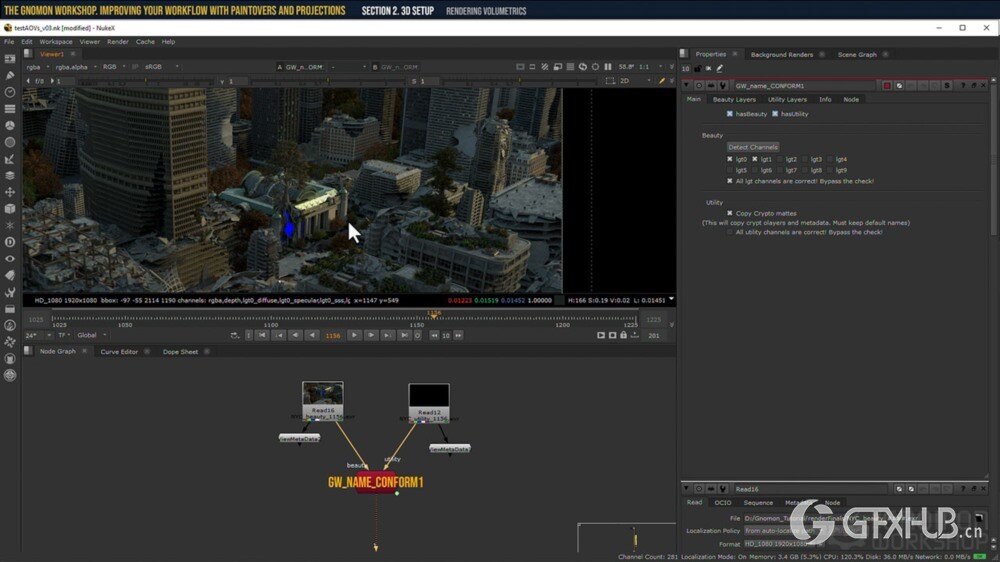
Task: Click the S icon on GW_name_CONFORM1 header
Action: [x=947, y=85]
